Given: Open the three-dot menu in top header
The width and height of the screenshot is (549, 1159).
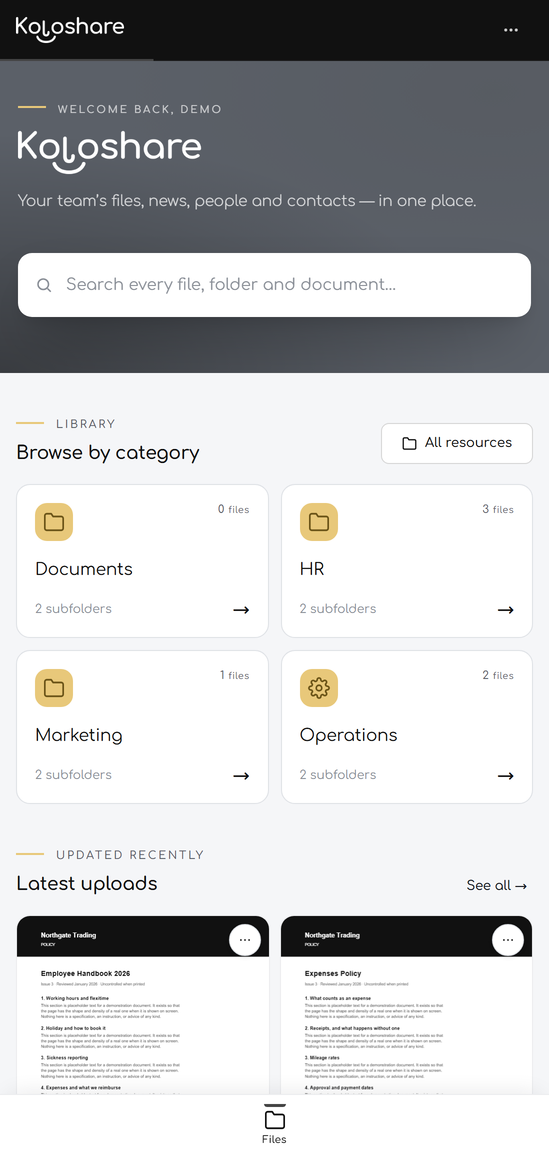Looking at the screenshot, I should [x=511, y=30].
